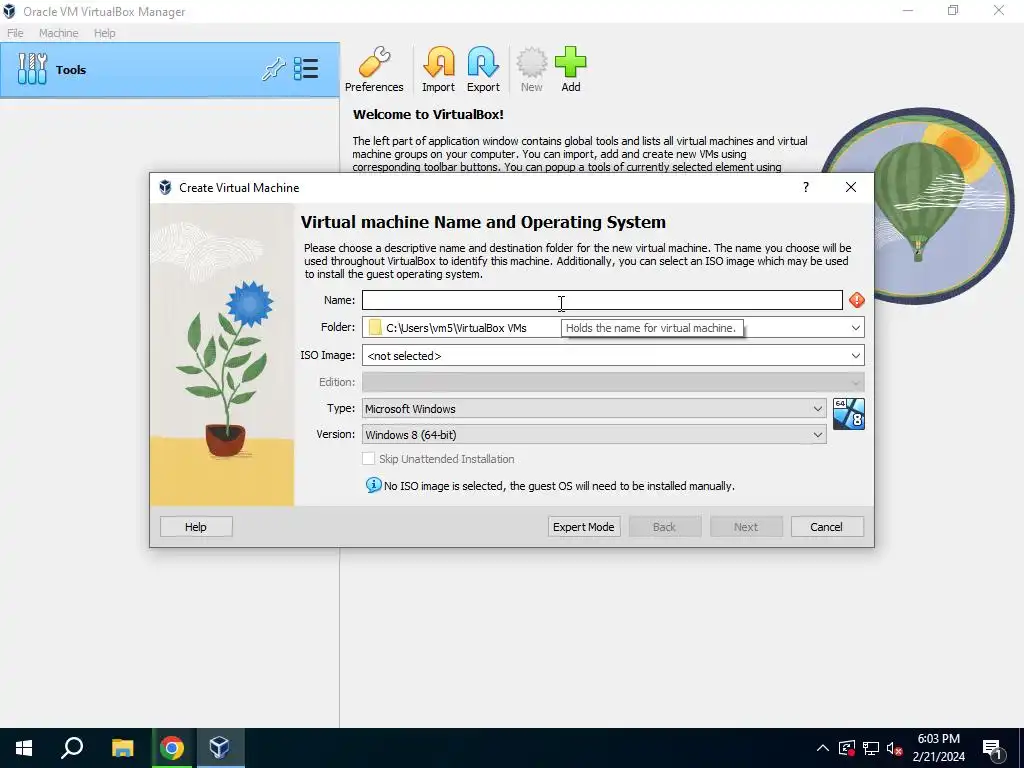The image size is (1024, 768).
Task: Select the Tools entry in the left panel
Action: coord(170,70)
